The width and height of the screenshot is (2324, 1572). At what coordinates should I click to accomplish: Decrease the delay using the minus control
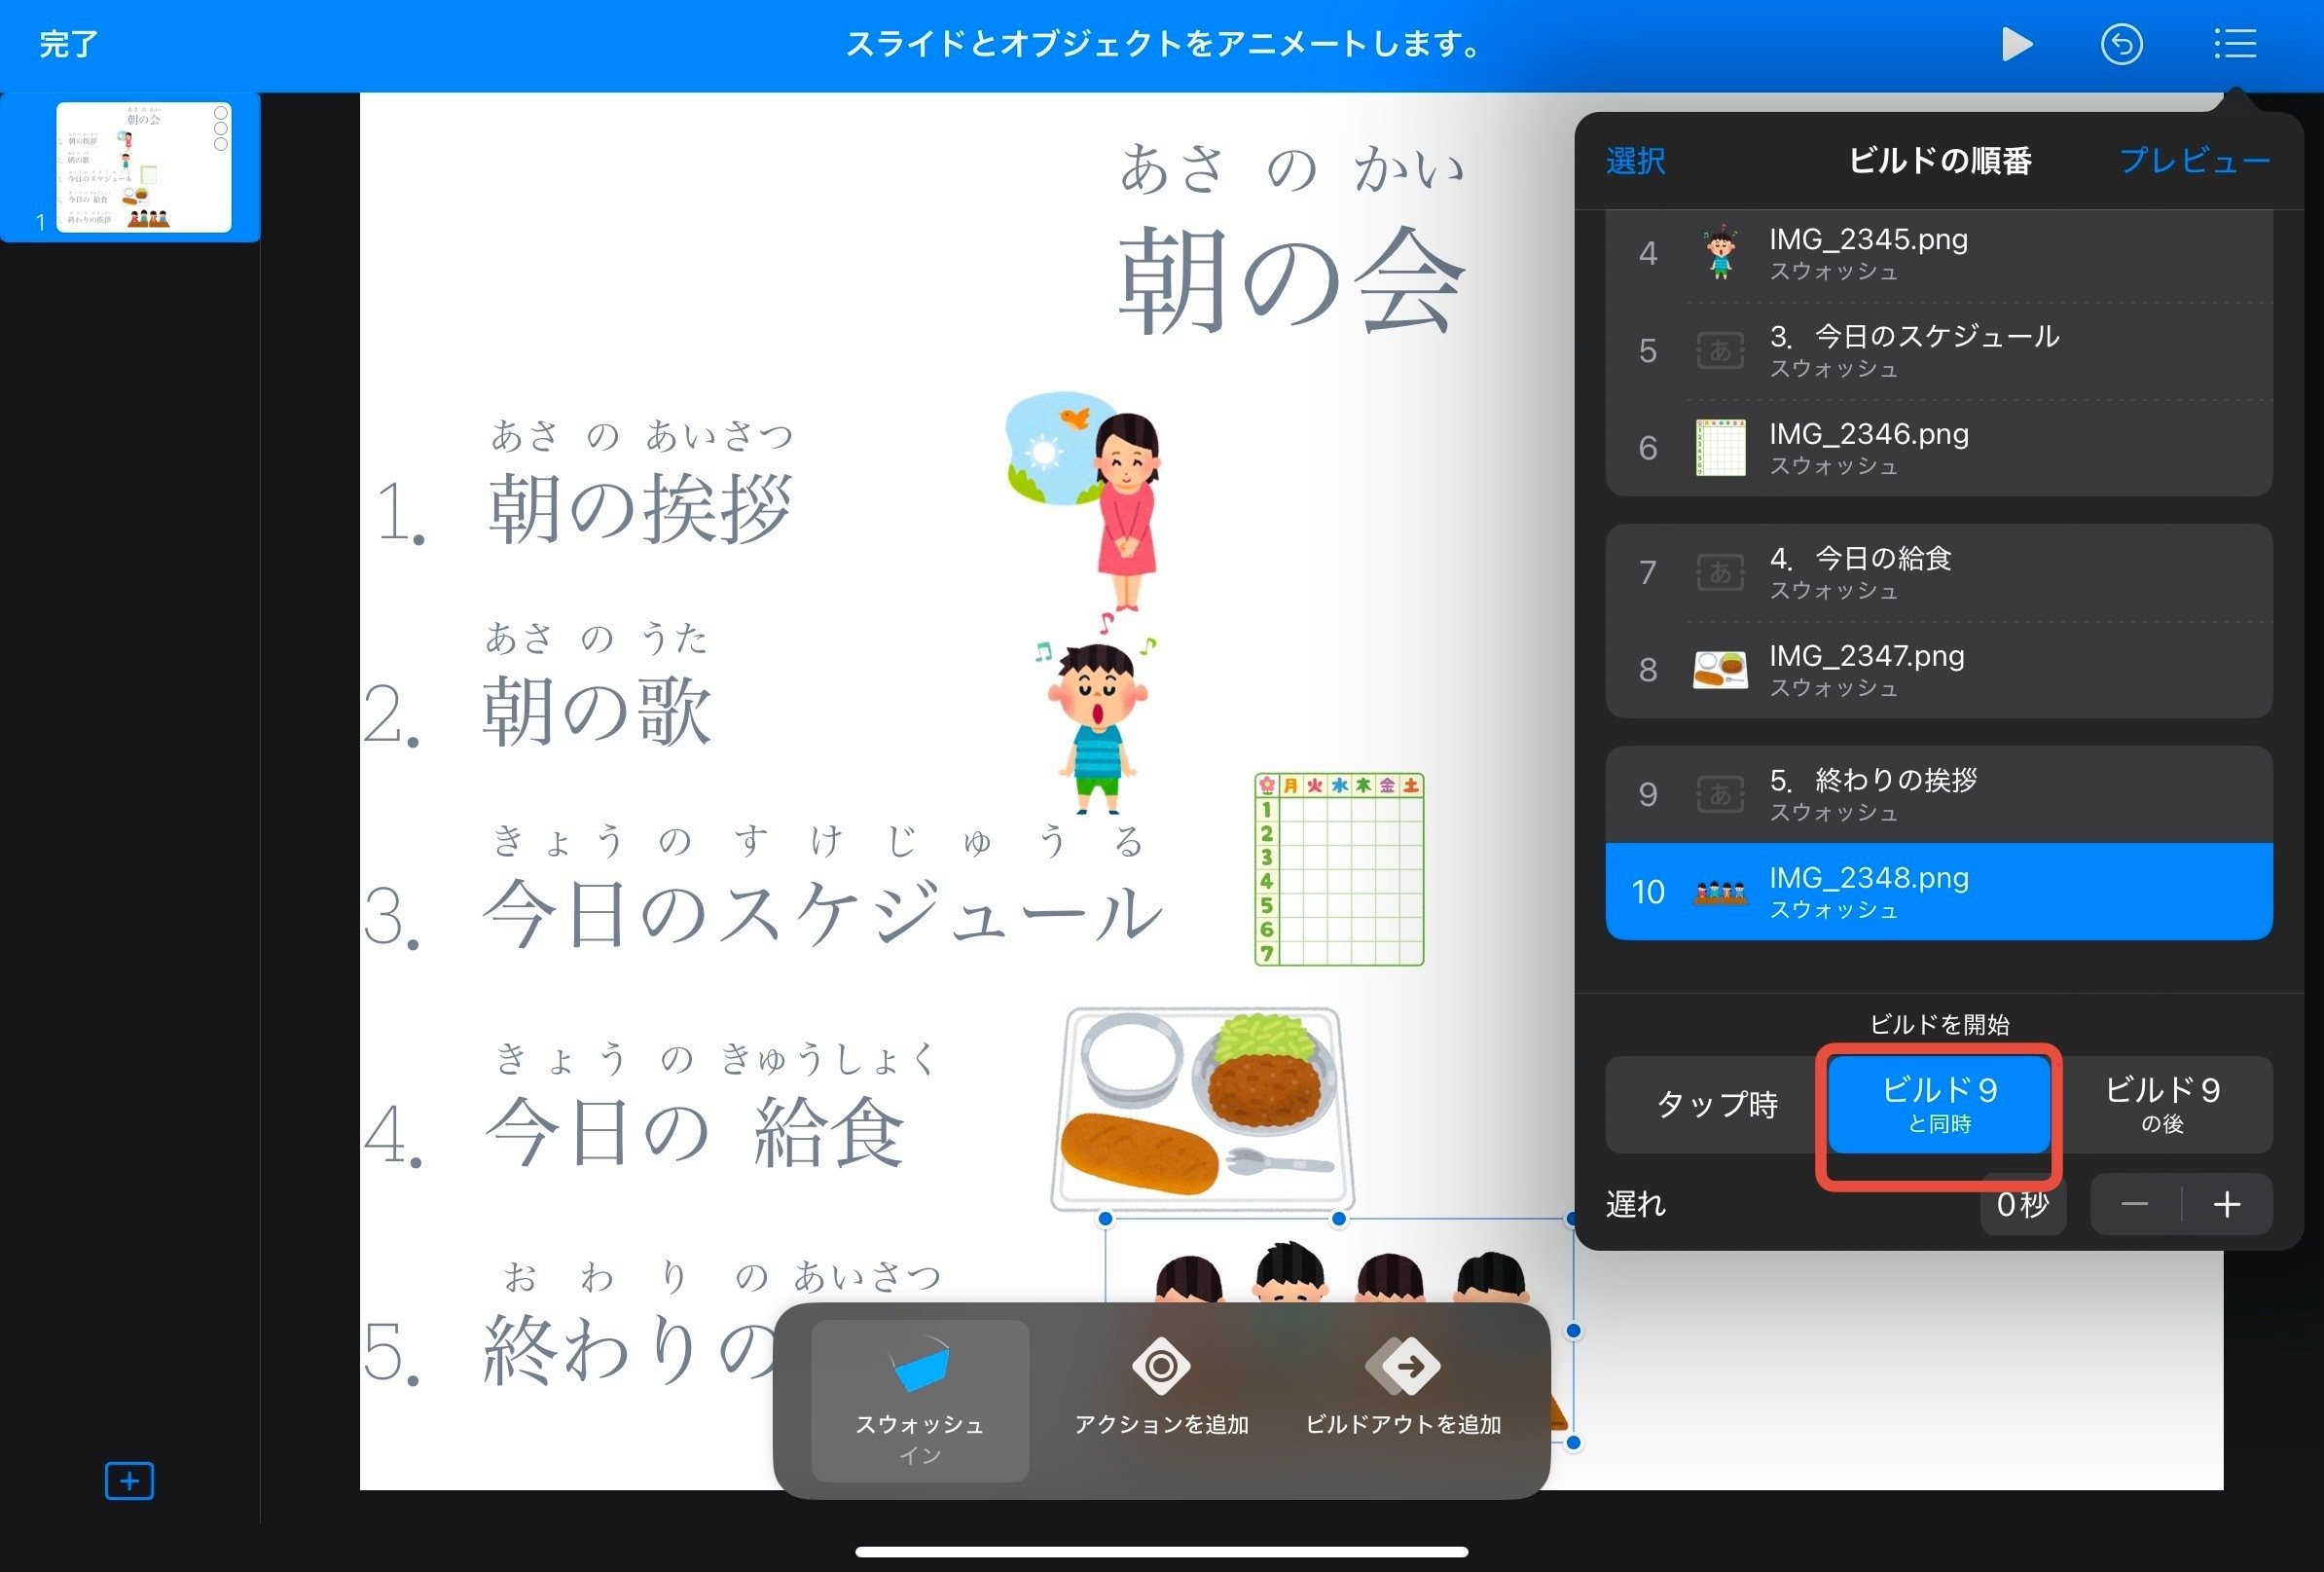click(2135, 1204)
